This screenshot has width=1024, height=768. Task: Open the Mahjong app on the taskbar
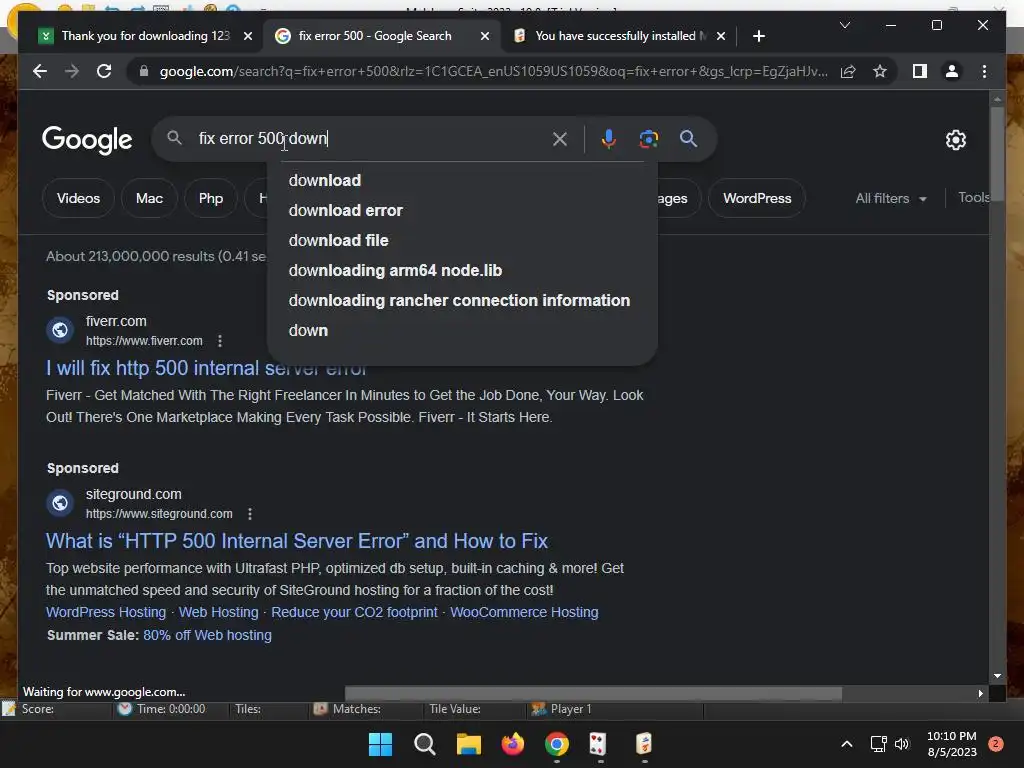pyautogui.click(x=644, y=744)
